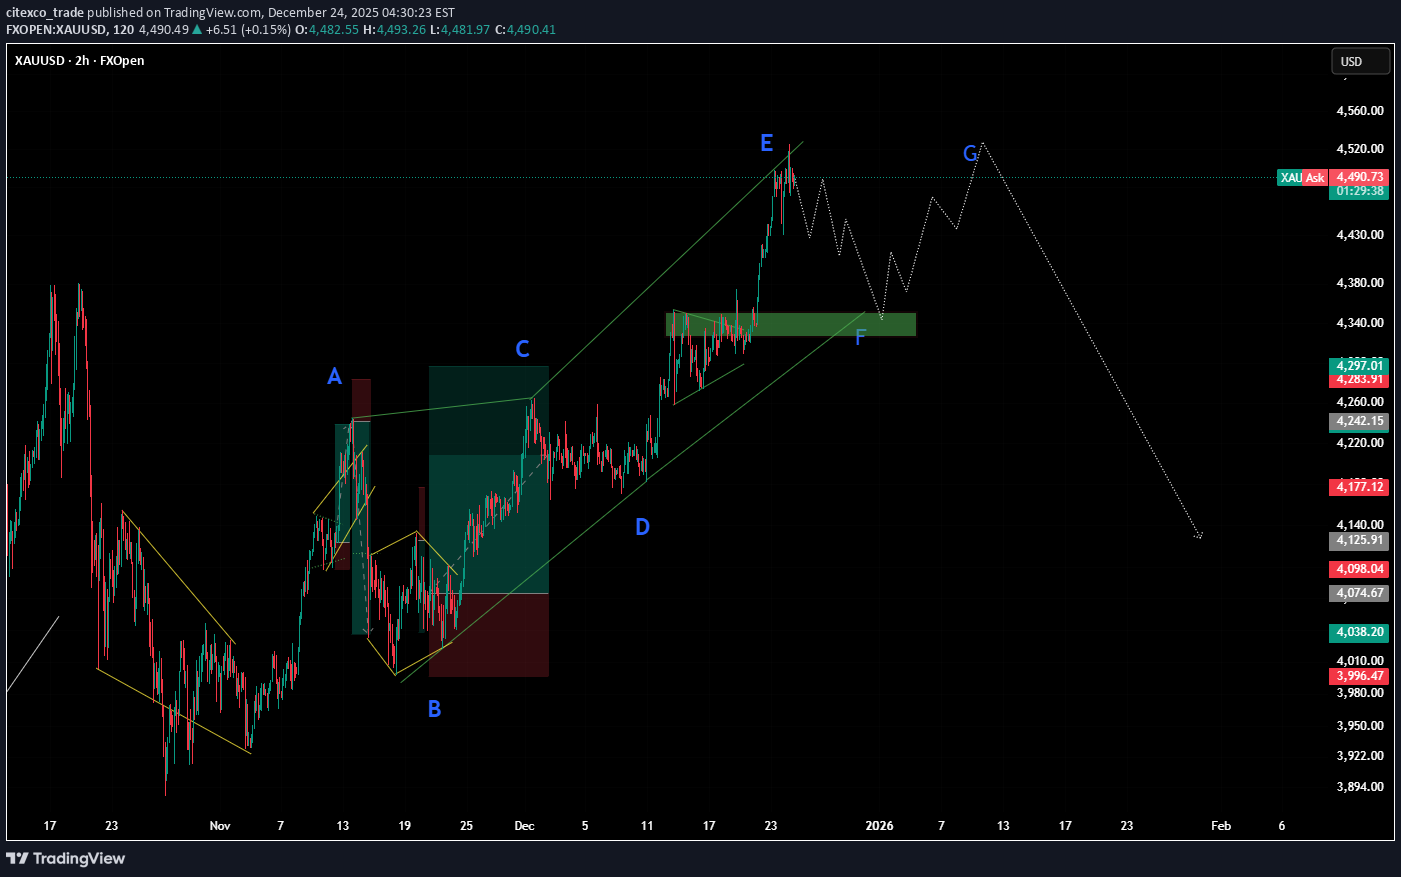This screenshot has height=877, width=1401.
Task: Click the XAU Ask price tag
Action: pos(1302,178)
